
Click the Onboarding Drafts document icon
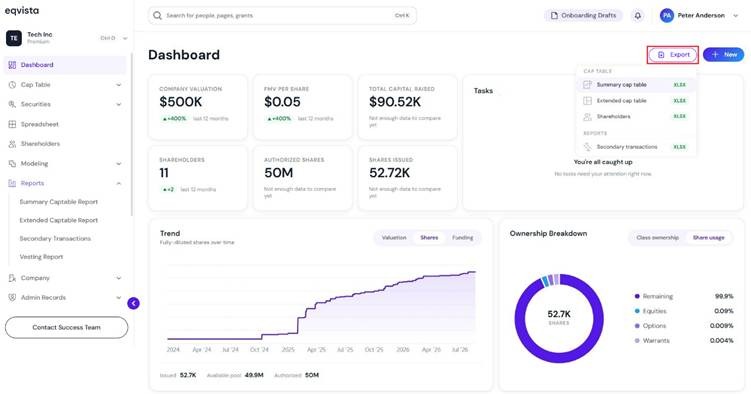[x=554, y=15]
